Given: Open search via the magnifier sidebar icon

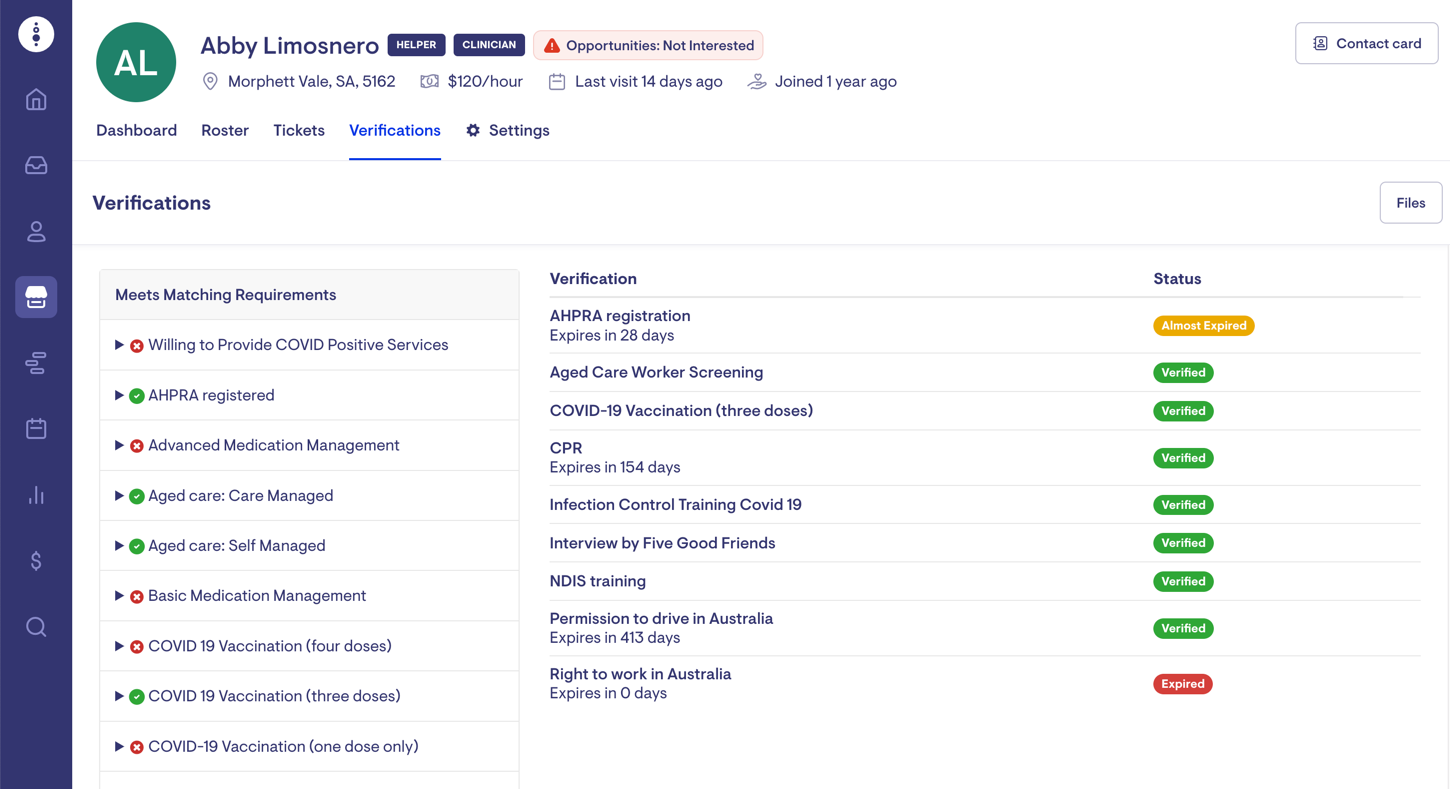Looking at the screenshot, I should [36, 627].
